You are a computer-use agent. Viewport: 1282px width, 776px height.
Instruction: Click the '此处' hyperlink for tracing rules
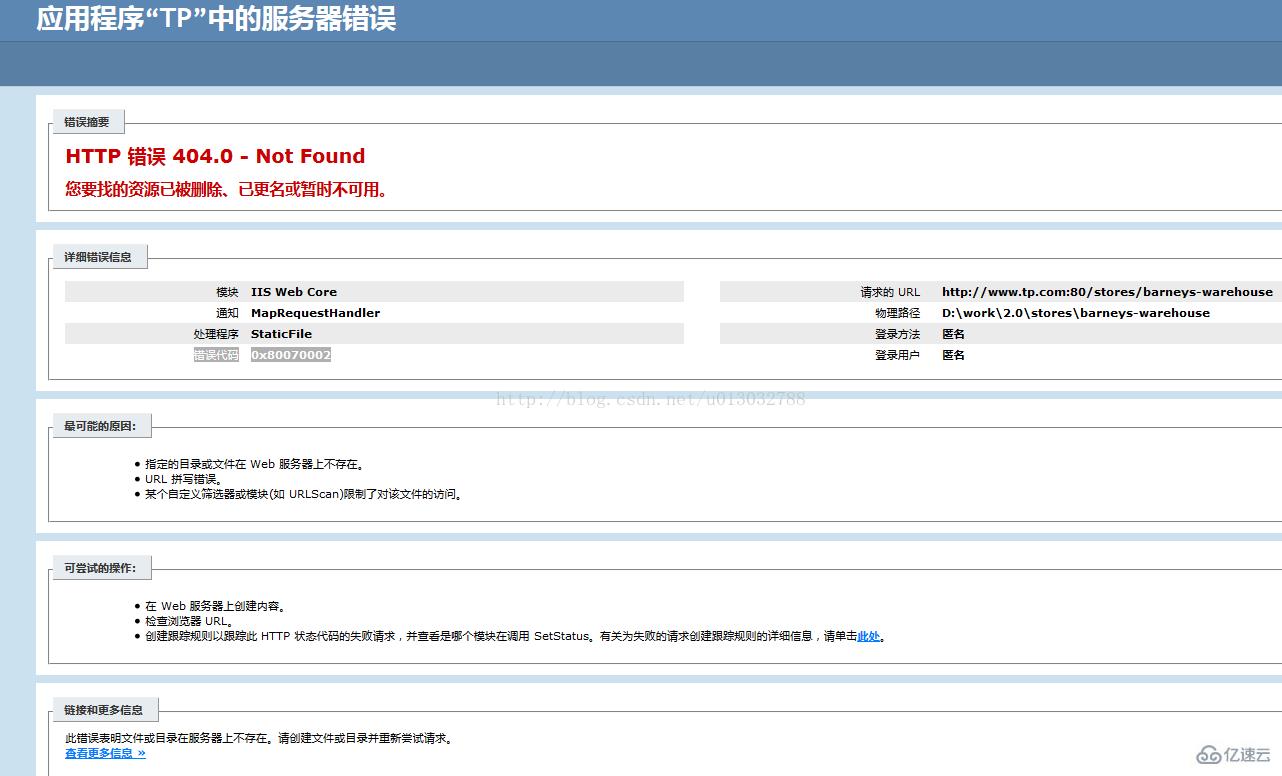click(x=869, y=636)
